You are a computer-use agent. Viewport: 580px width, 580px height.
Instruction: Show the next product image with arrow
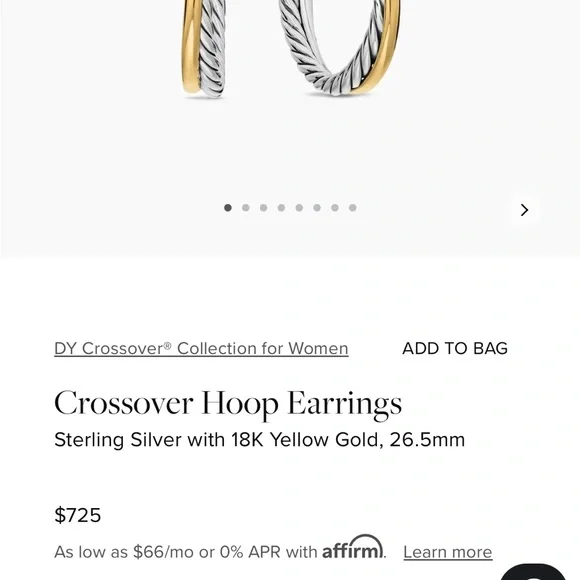[524, 210]
